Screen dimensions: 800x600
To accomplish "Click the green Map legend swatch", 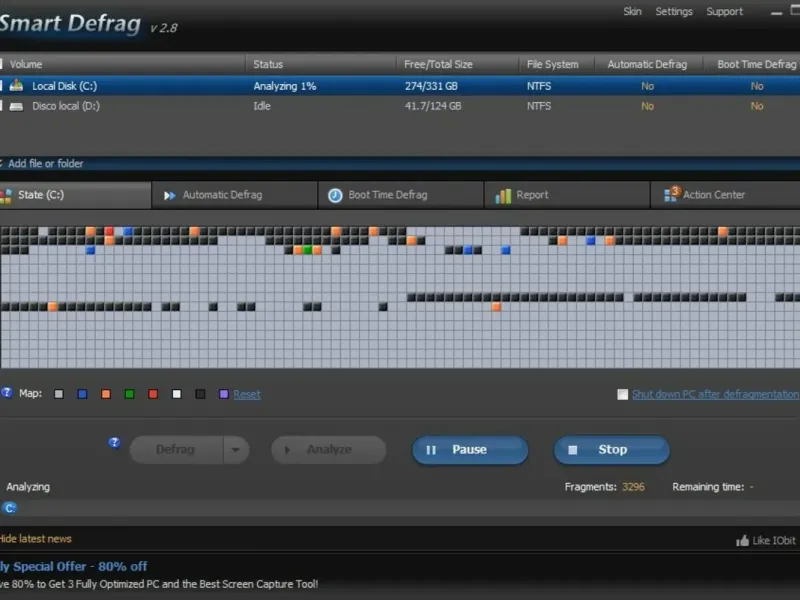I will point(130,394).
